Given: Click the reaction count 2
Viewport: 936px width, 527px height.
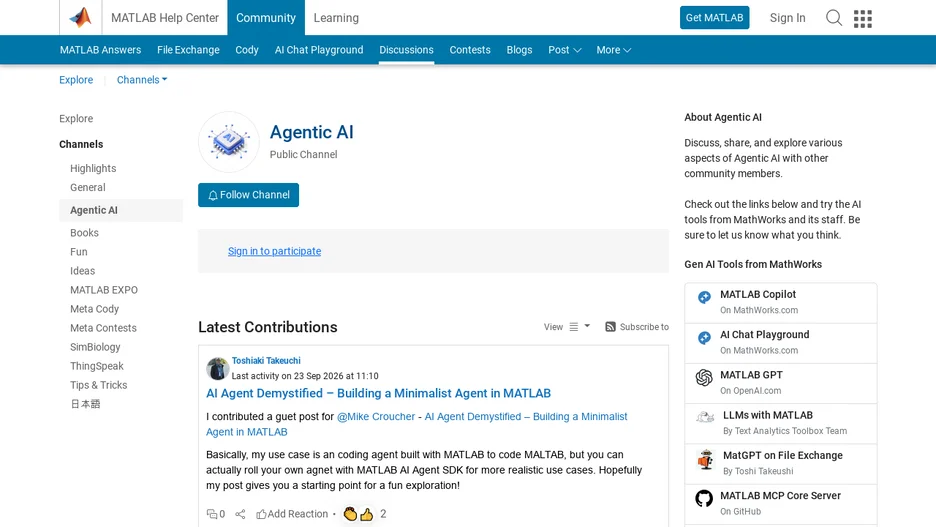Looking at the screenshot, I should [383, 514].
